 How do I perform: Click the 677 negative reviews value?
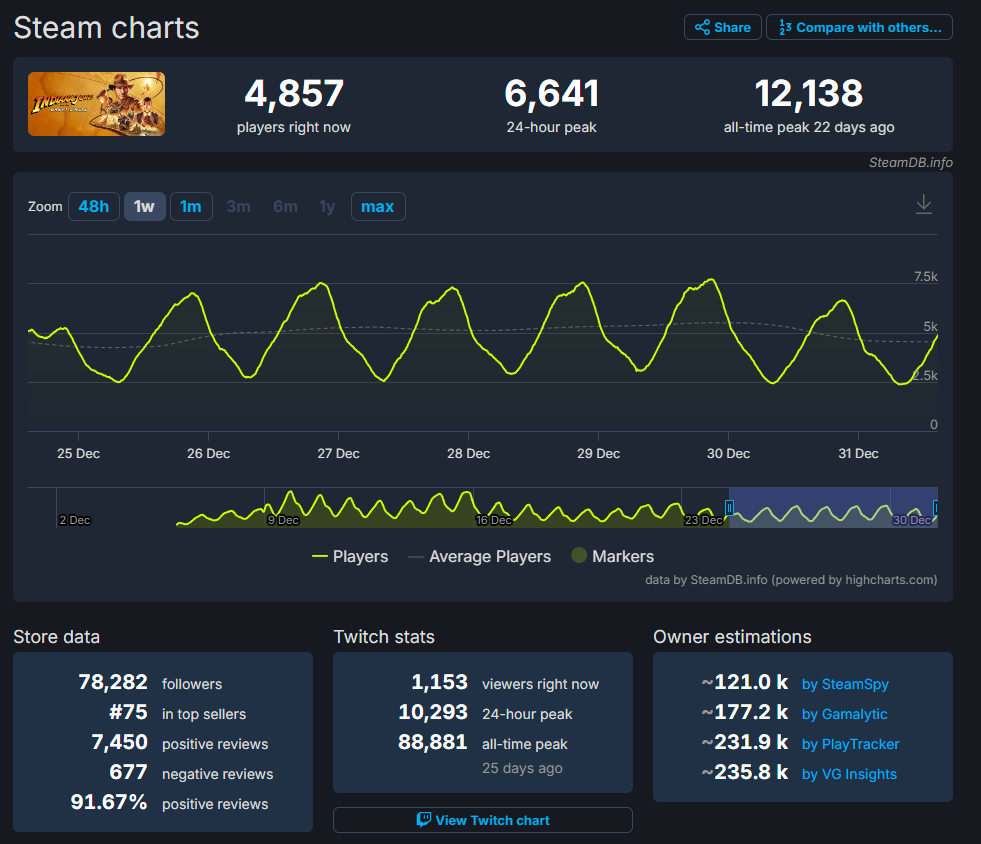128,772
